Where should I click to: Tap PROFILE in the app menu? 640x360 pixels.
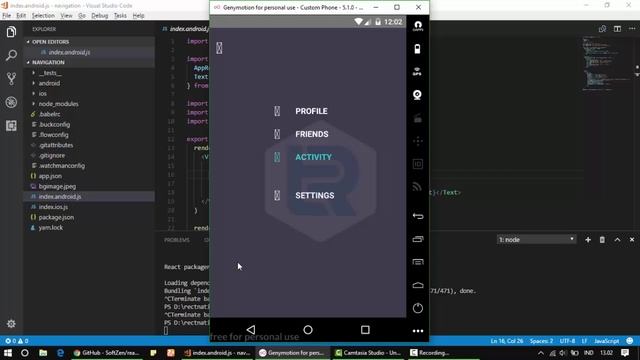[x=311, y=111]
